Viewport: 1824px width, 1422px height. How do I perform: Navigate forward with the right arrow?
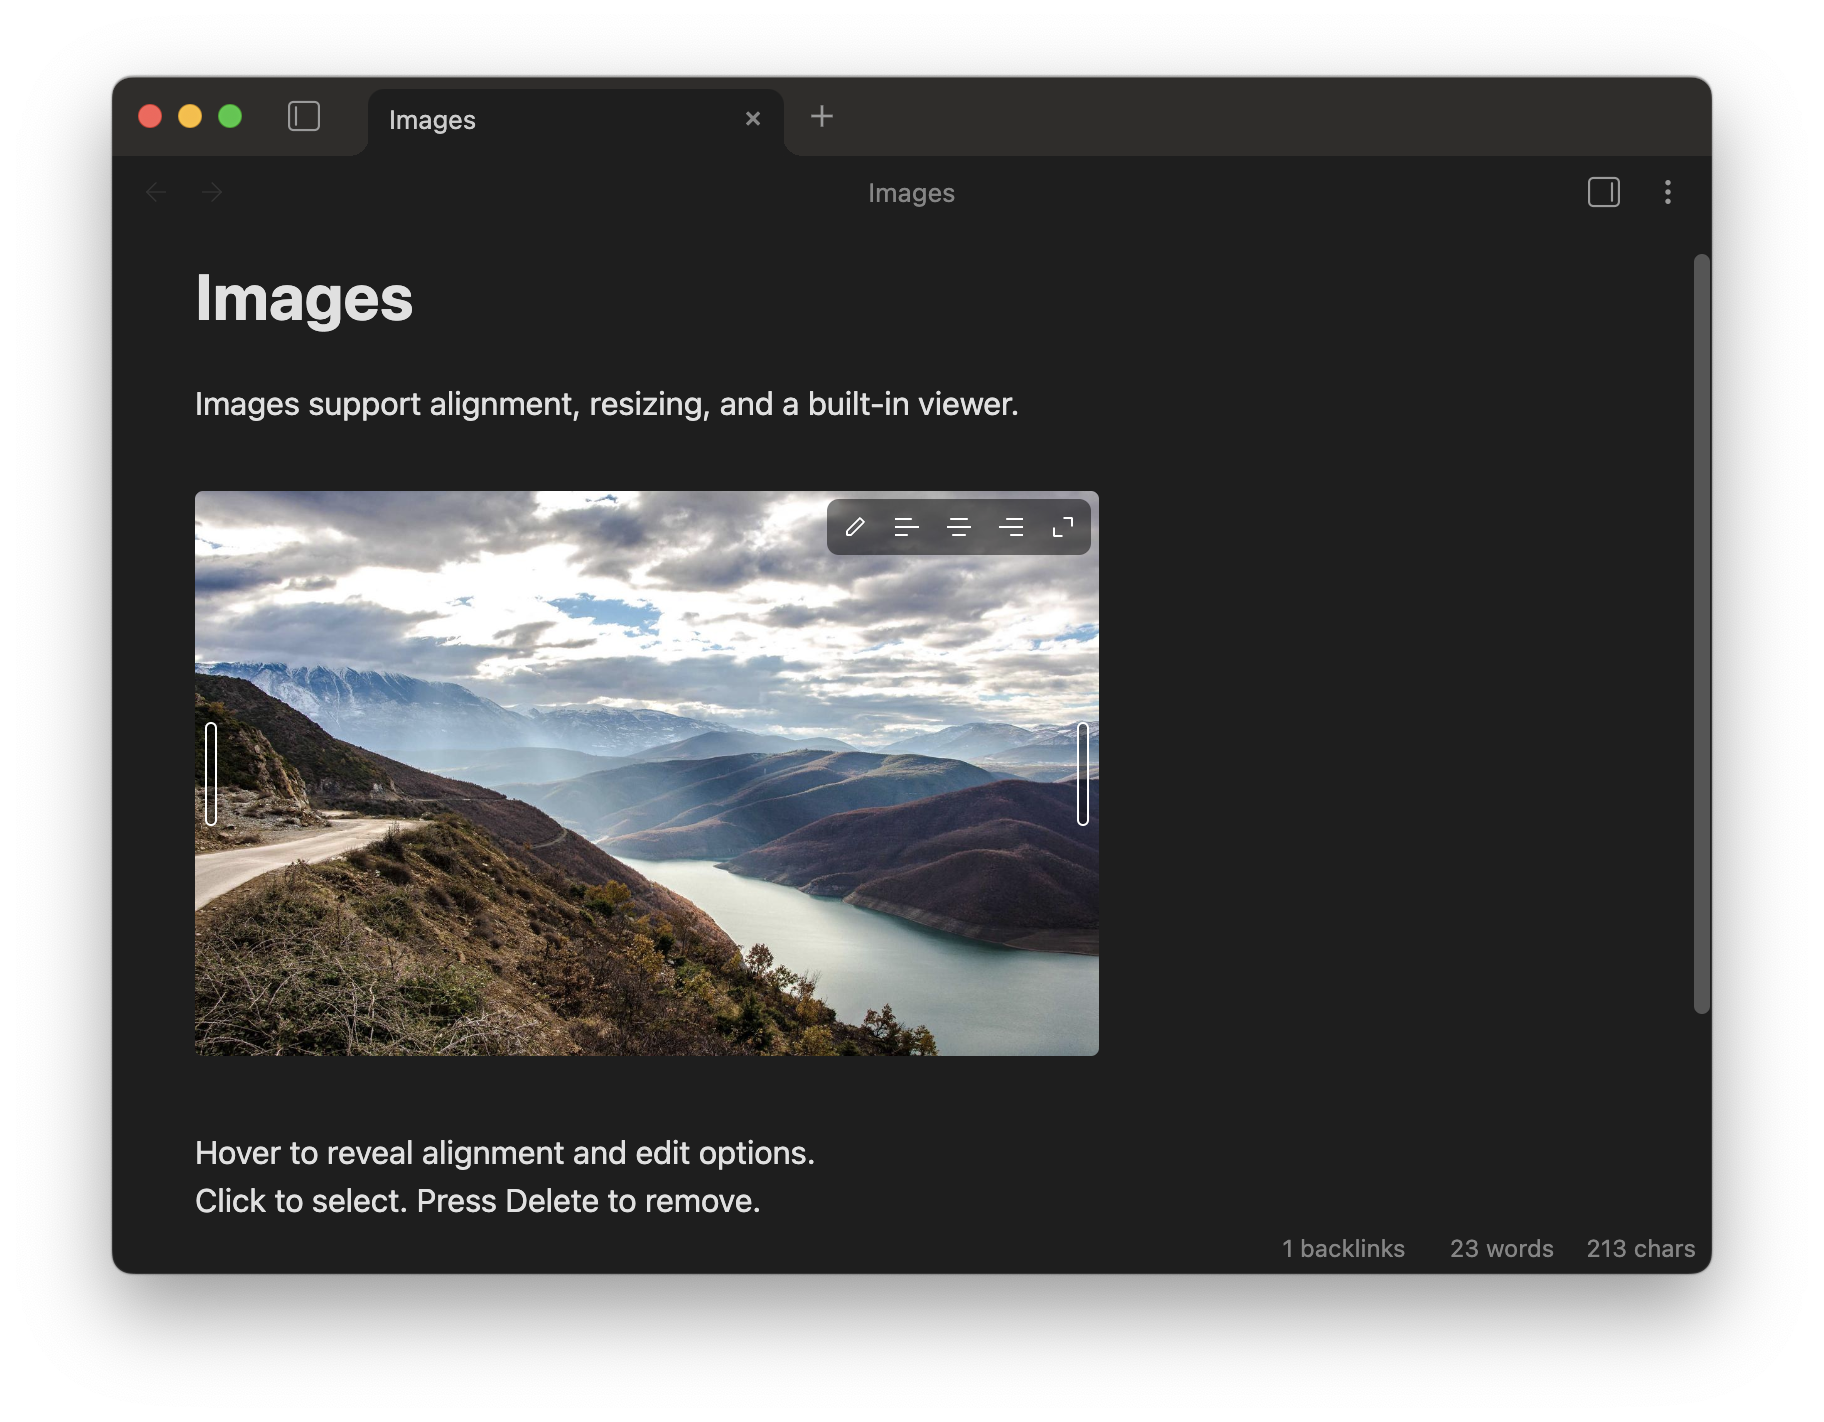pos(212,192)
